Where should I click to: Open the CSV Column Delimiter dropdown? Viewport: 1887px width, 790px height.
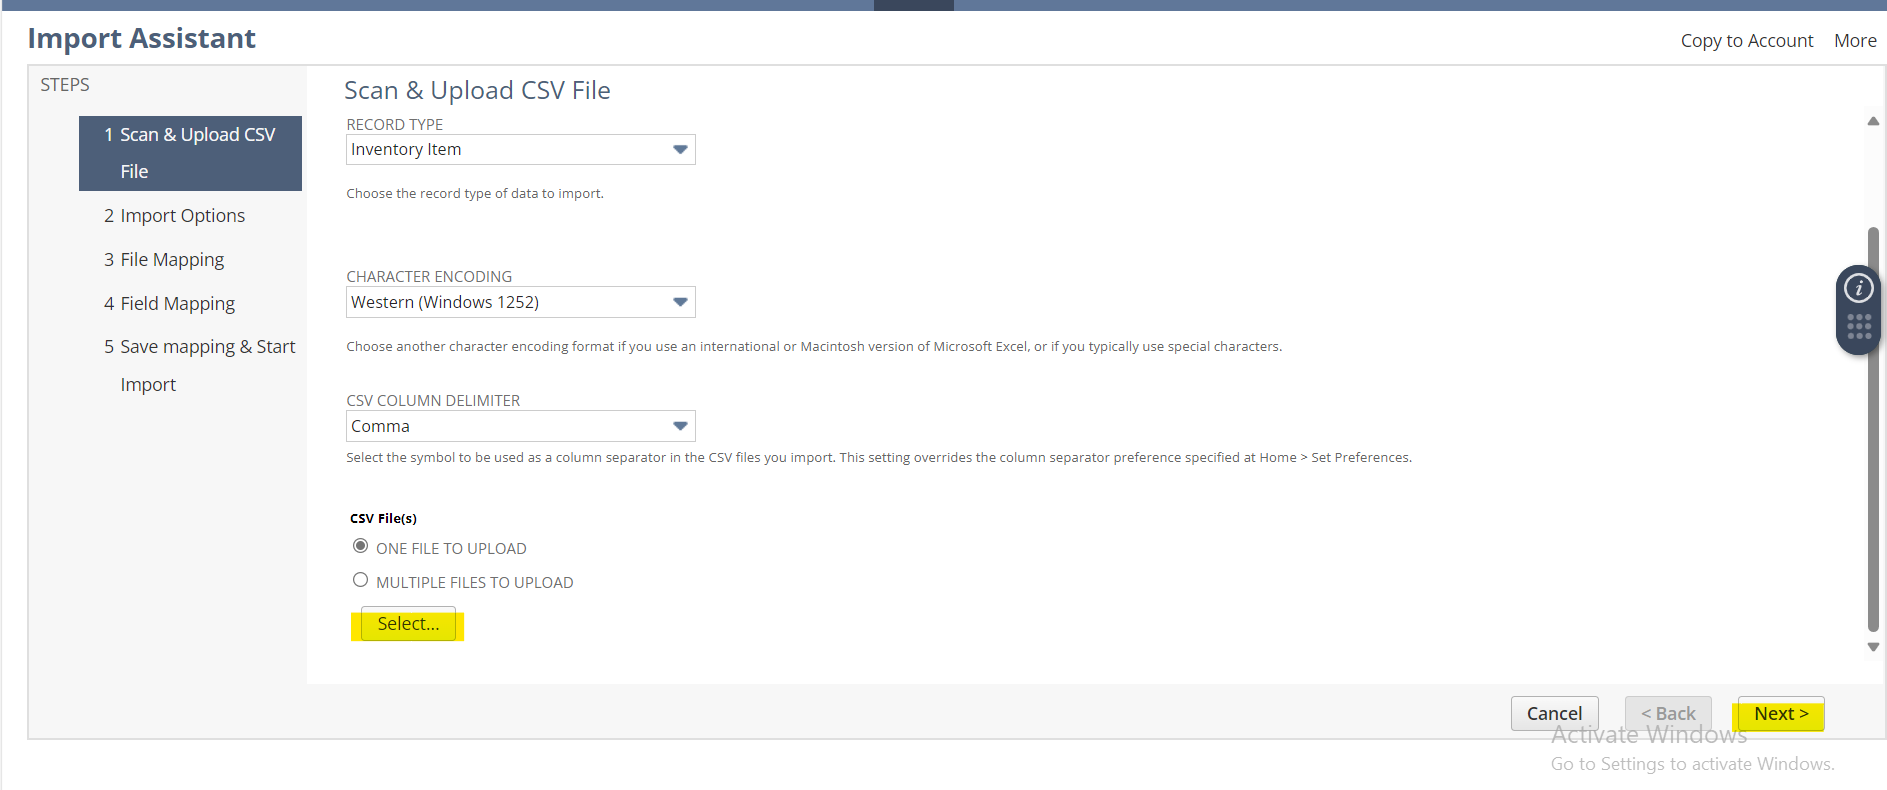pos(520,426)
